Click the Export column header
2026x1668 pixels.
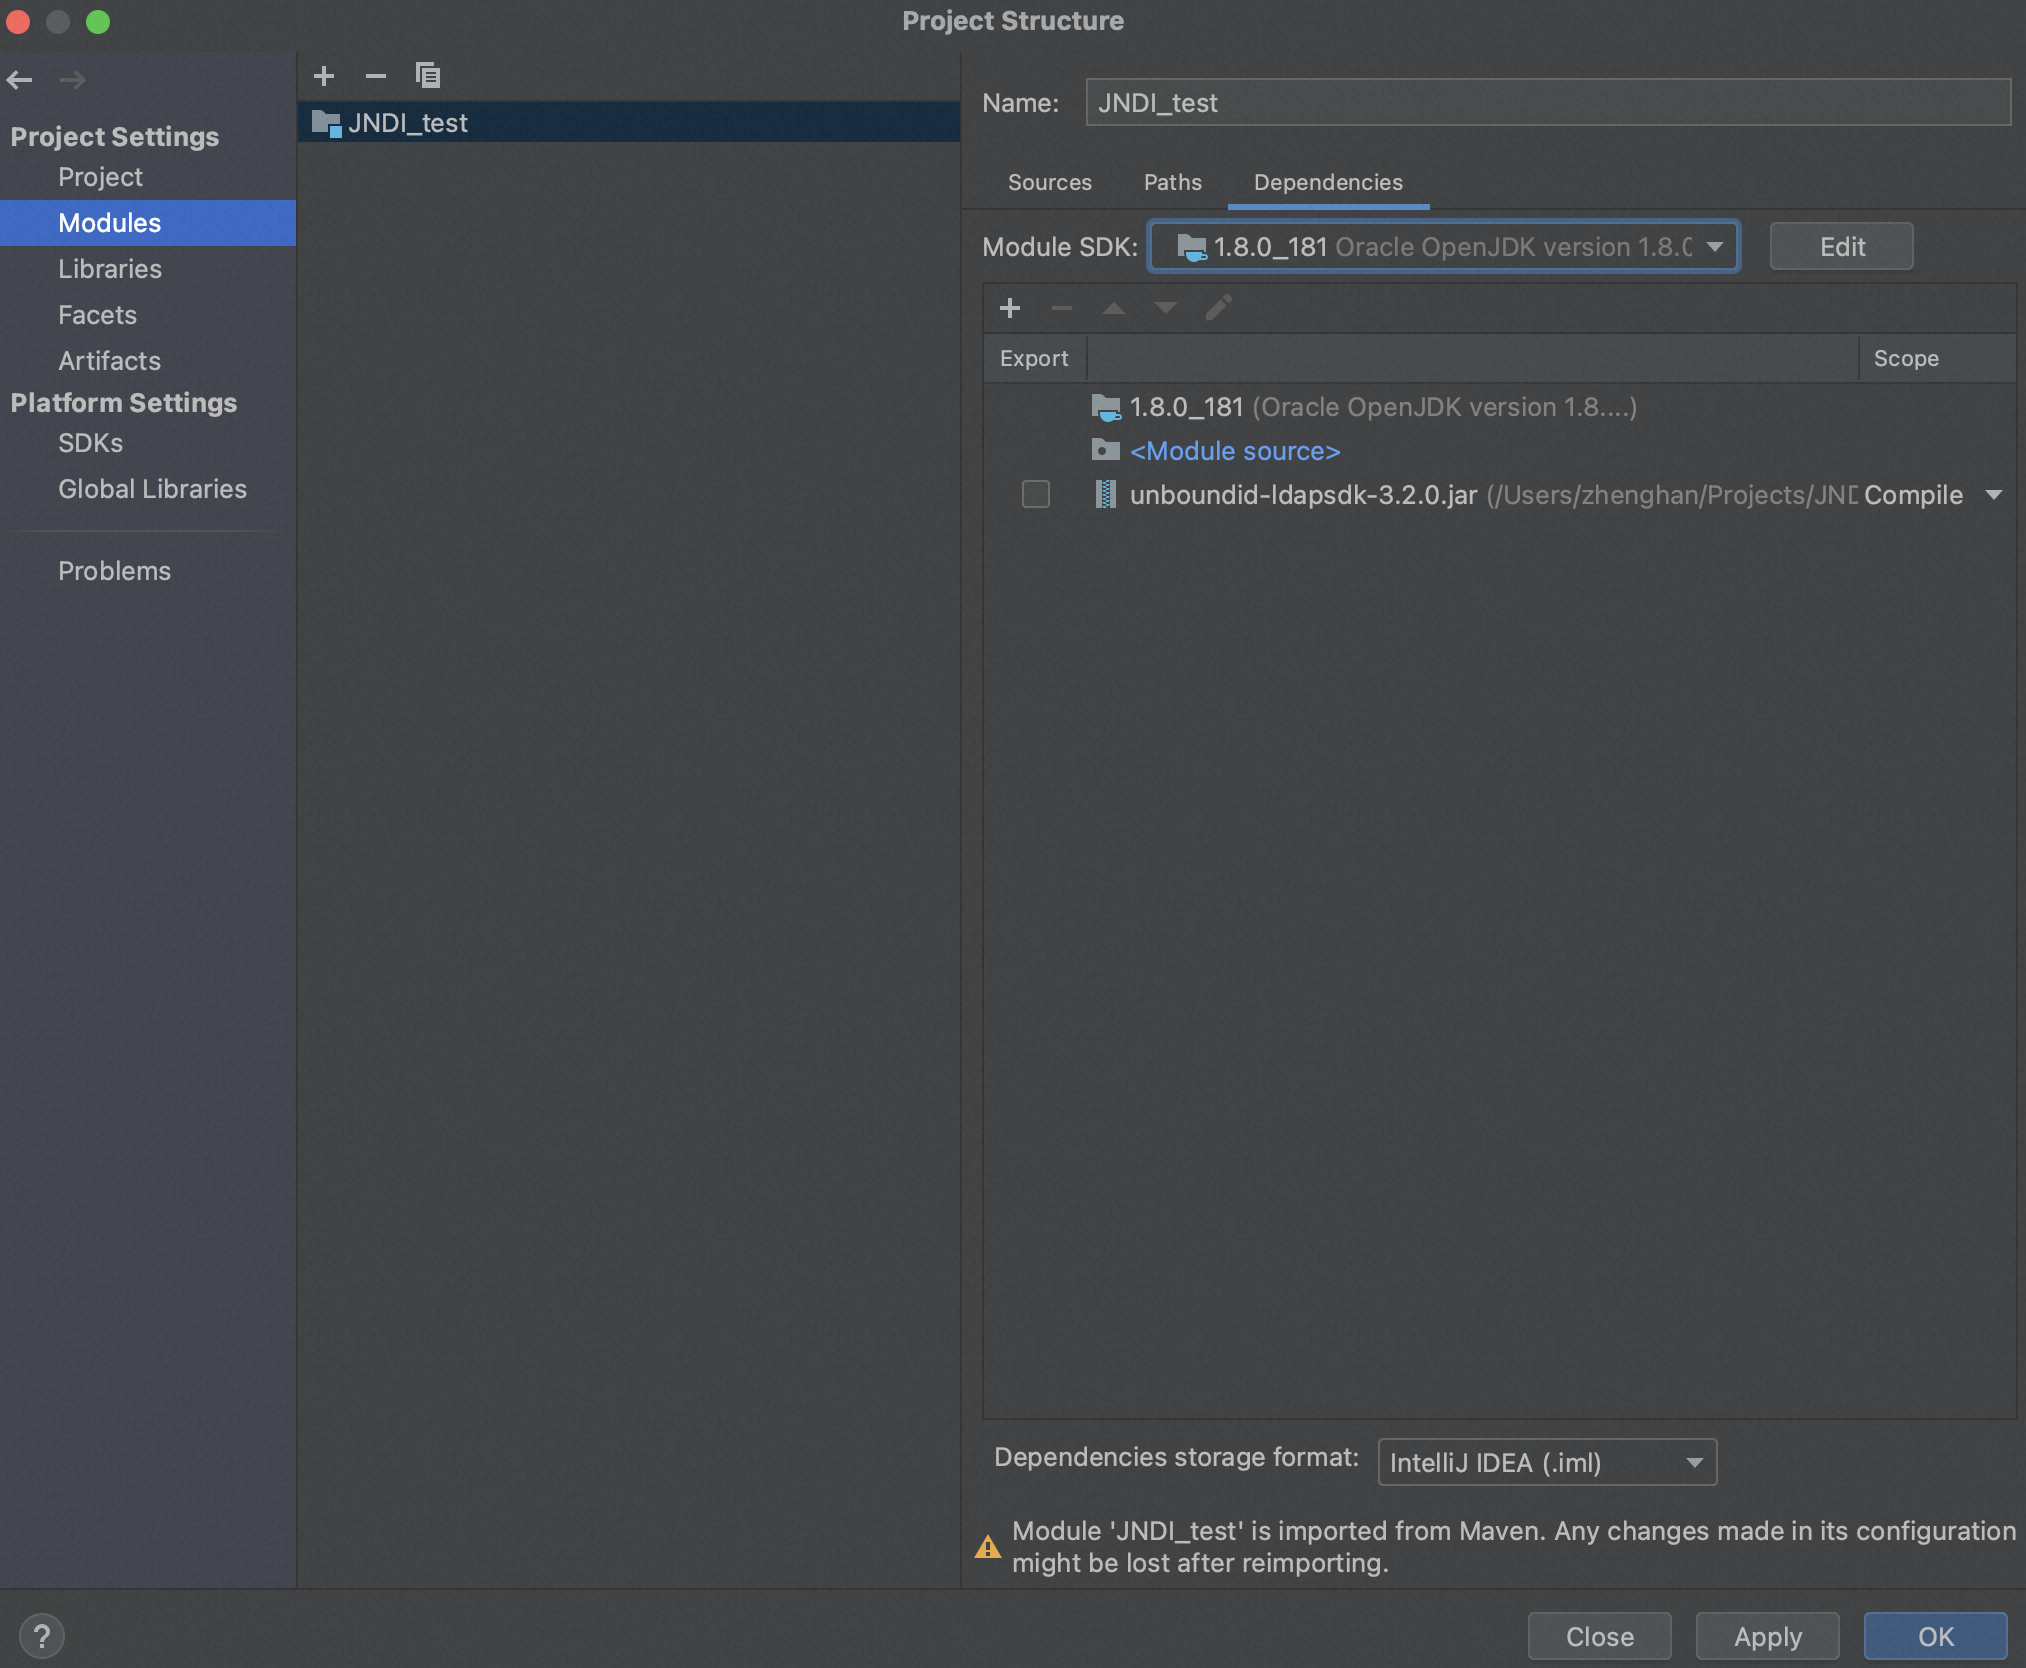click(x=1034, y=358)
